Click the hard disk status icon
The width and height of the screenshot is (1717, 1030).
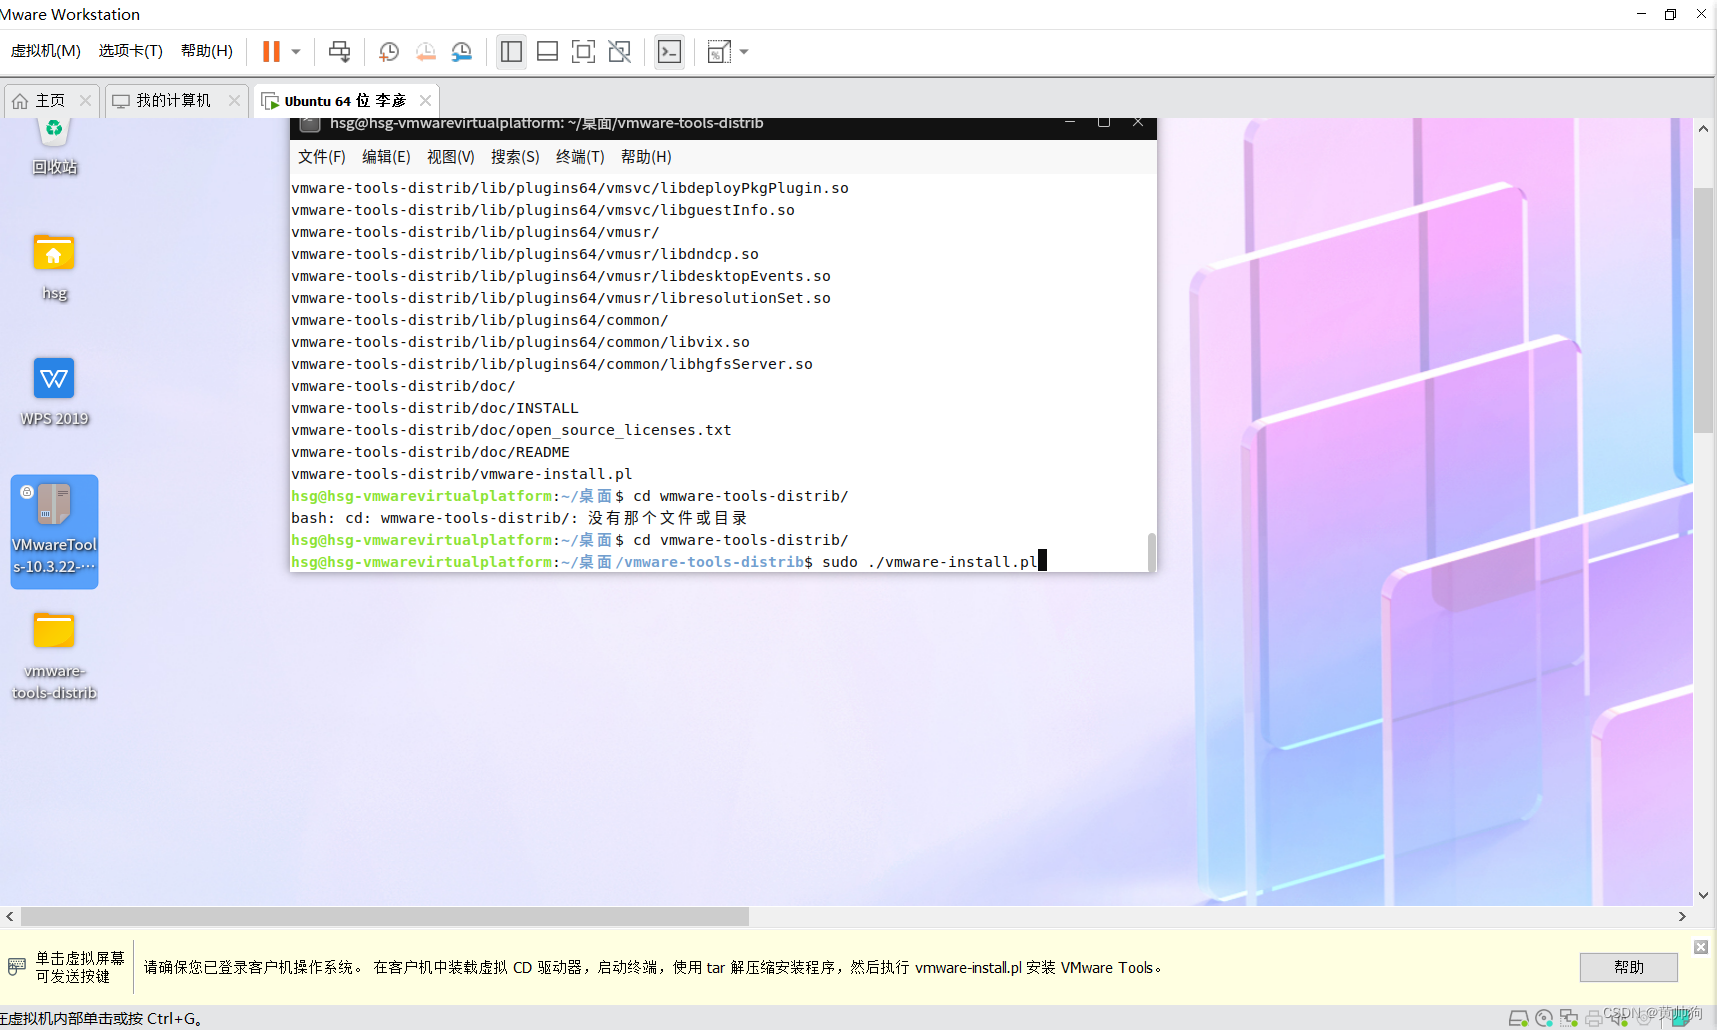click(x=1518, y=1018)
